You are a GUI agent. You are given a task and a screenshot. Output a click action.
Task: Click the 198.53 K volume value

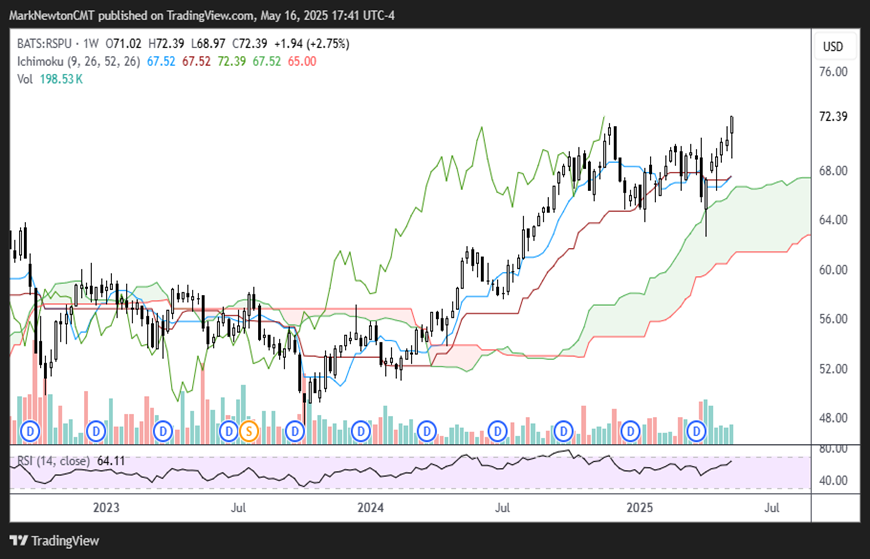point(61,79)
